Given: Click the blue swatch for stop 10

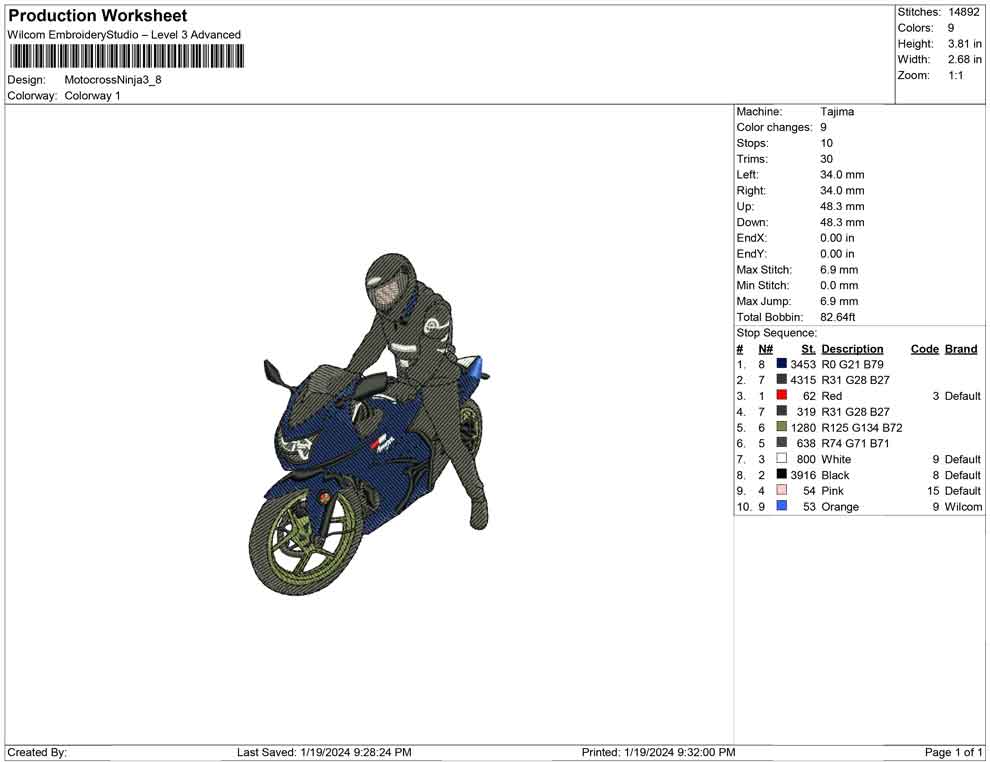Looking at the screenshot, I should [x=782, y=506].
